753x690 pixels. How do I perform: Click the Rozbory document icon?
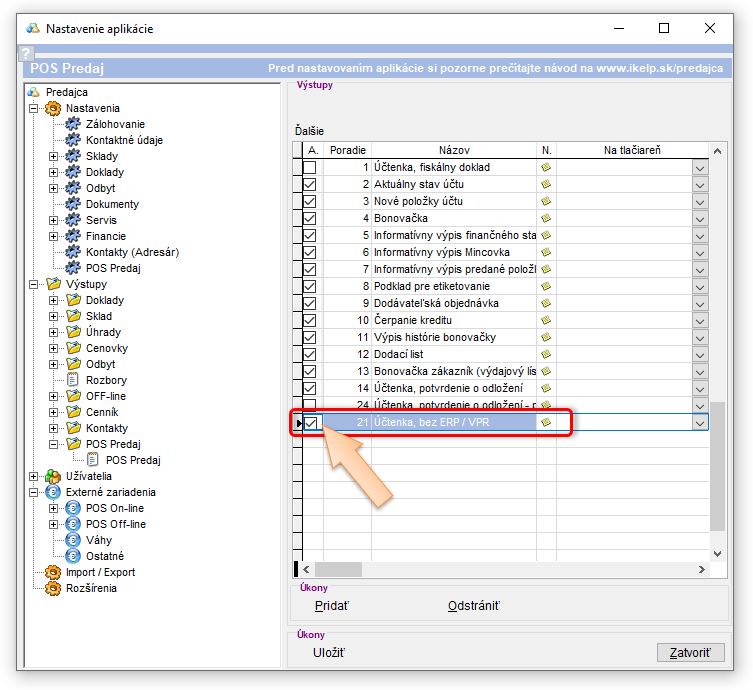72,380
